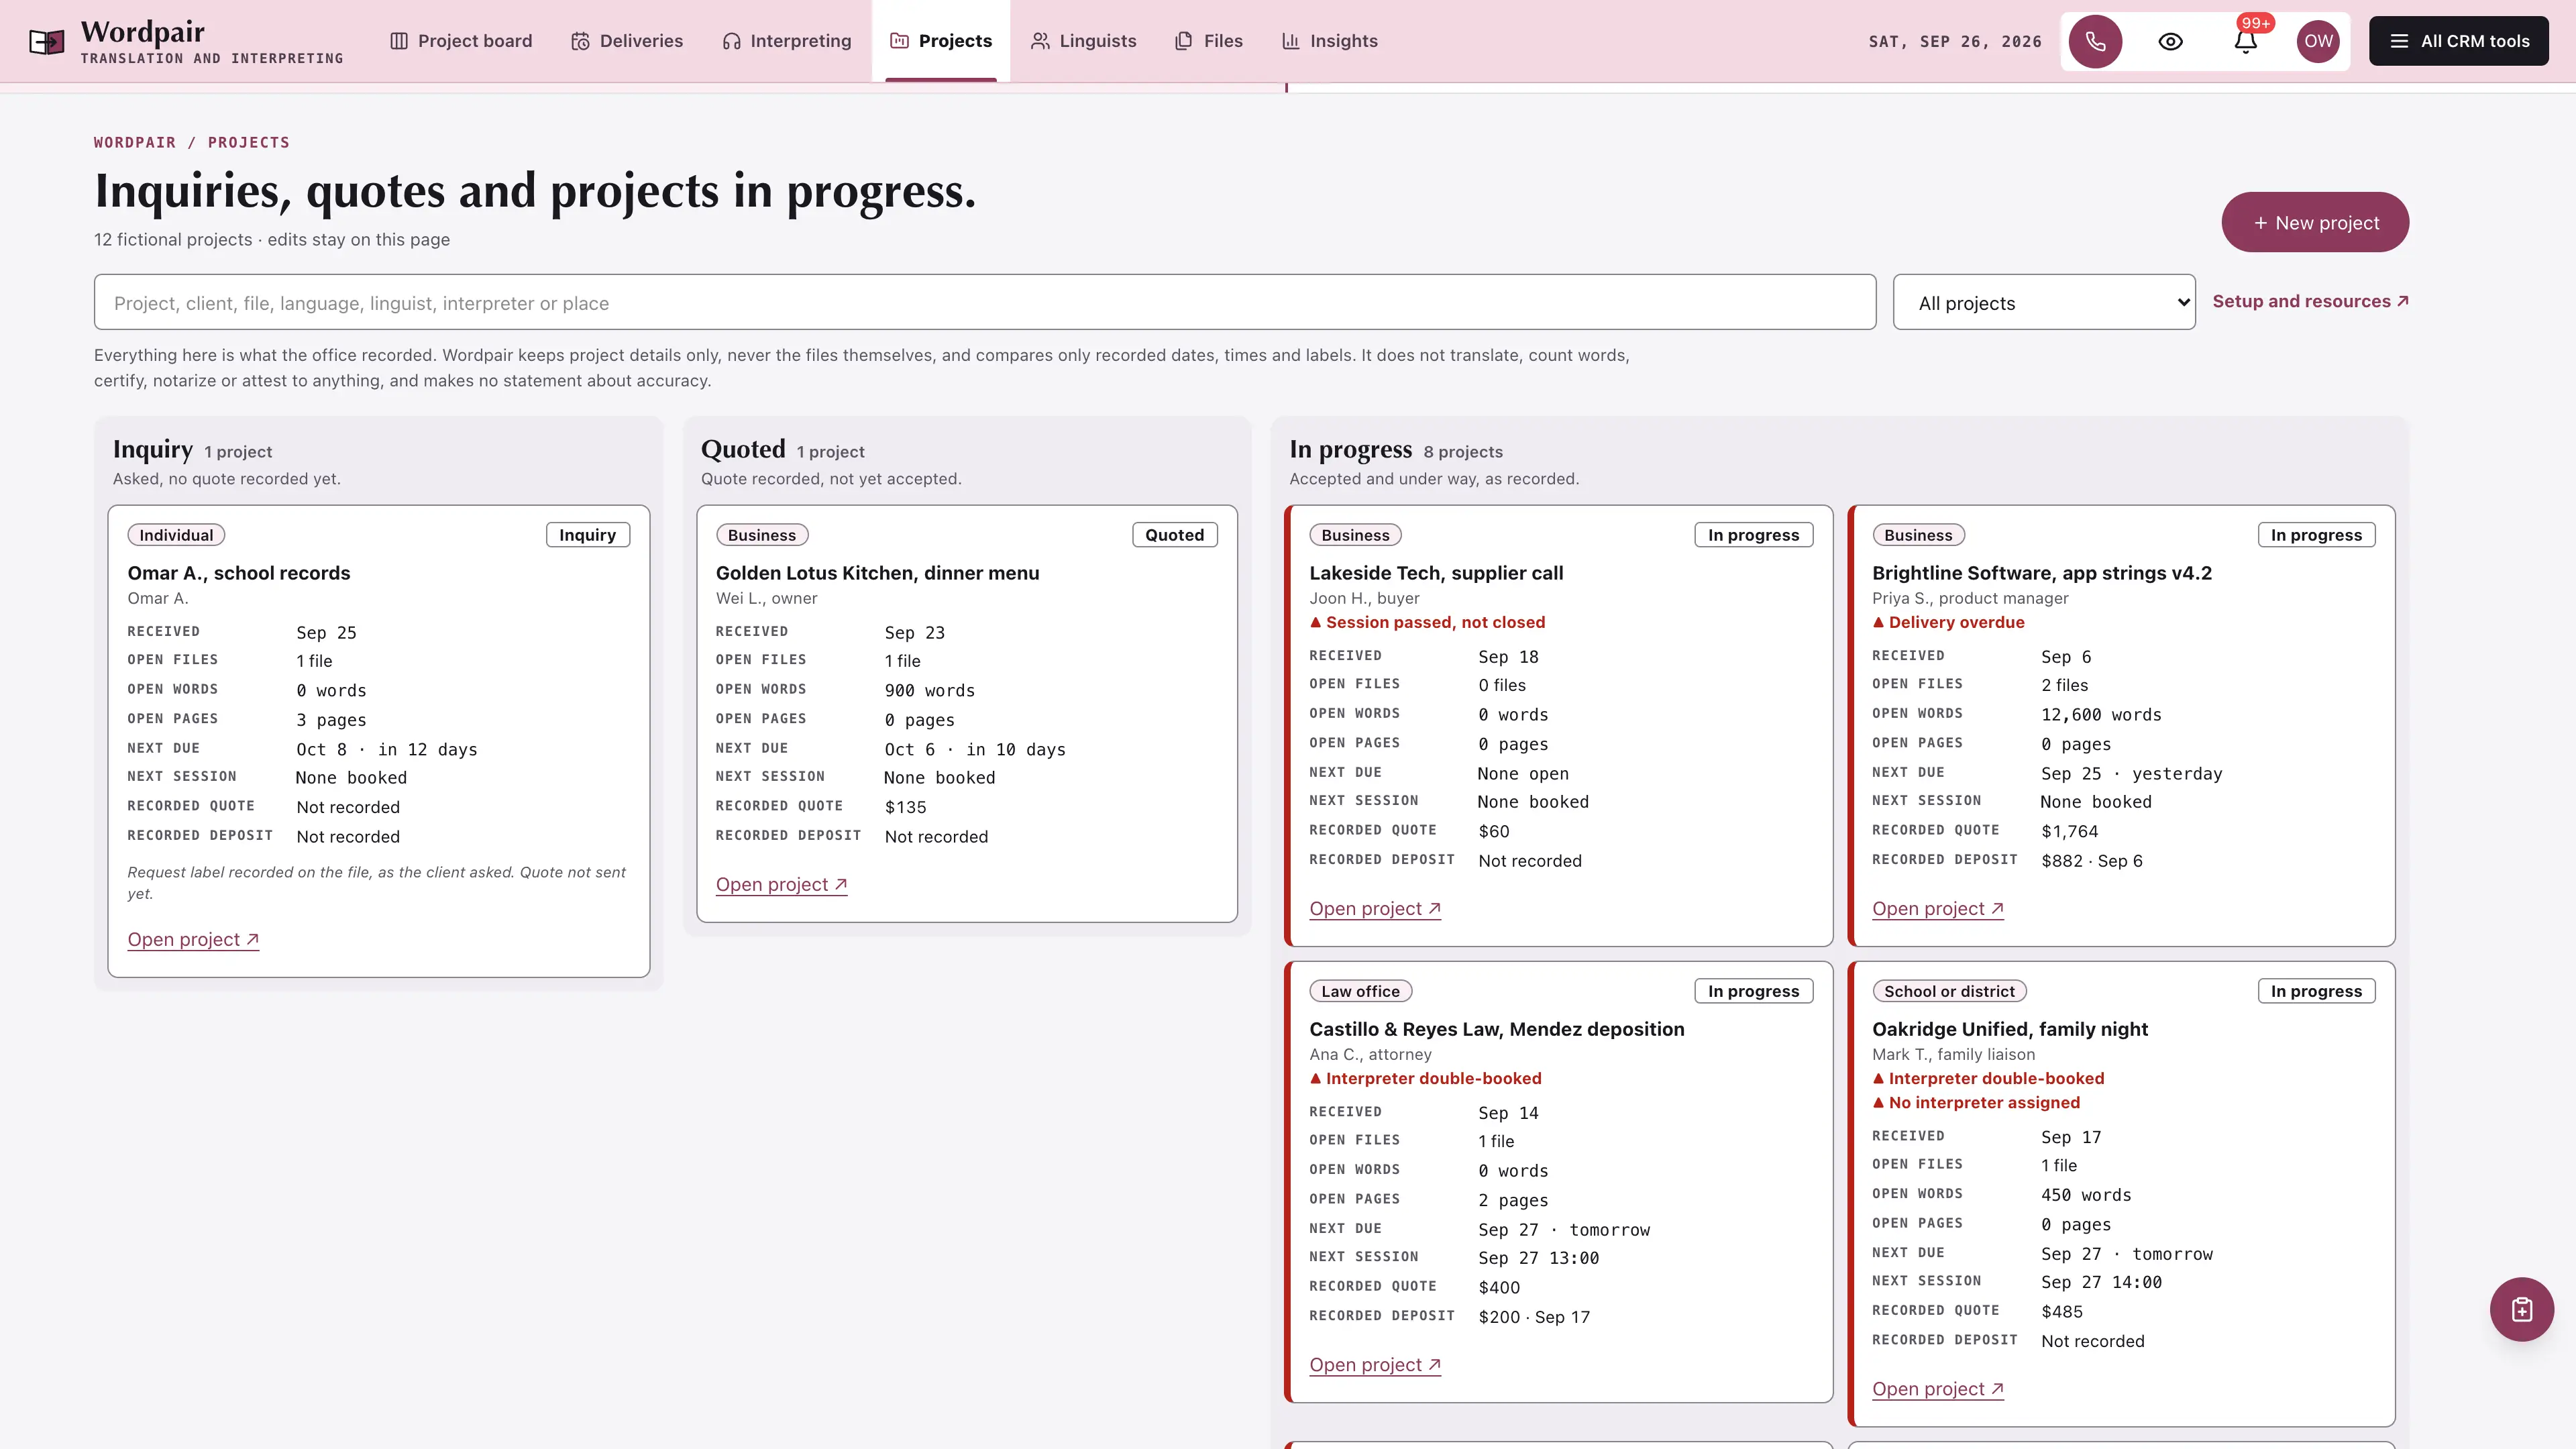
Task: Click the Wordpair logo icon
Action: pos(47,41)
